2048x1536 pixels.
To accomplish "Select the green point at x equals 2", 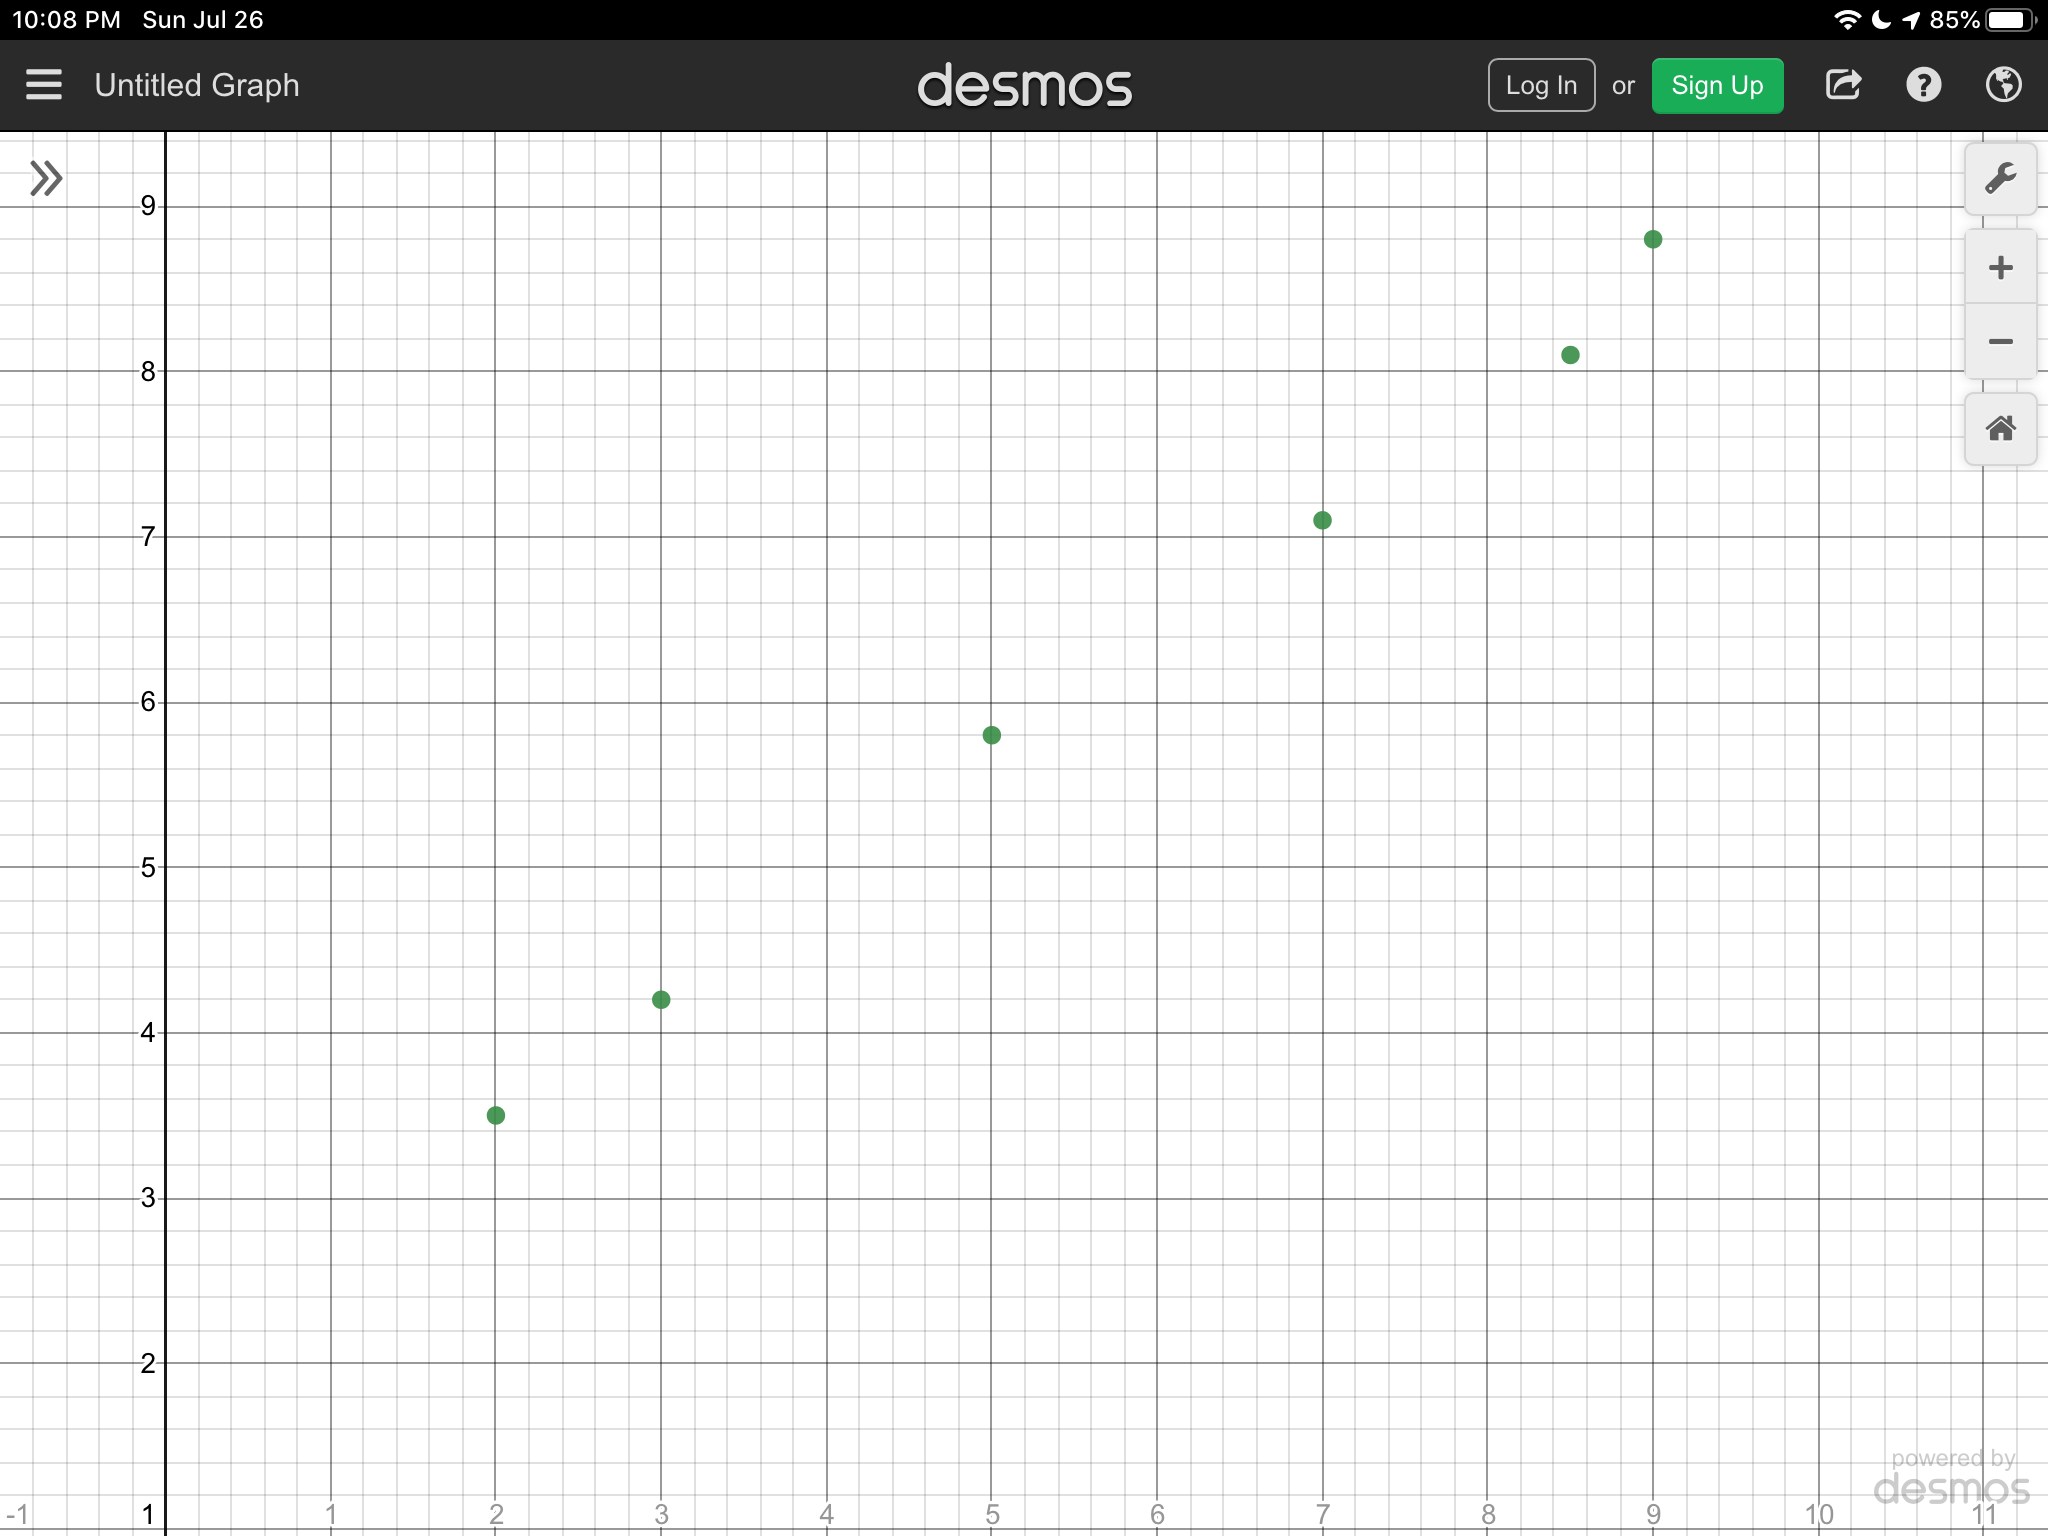I will click(496, 1115).
